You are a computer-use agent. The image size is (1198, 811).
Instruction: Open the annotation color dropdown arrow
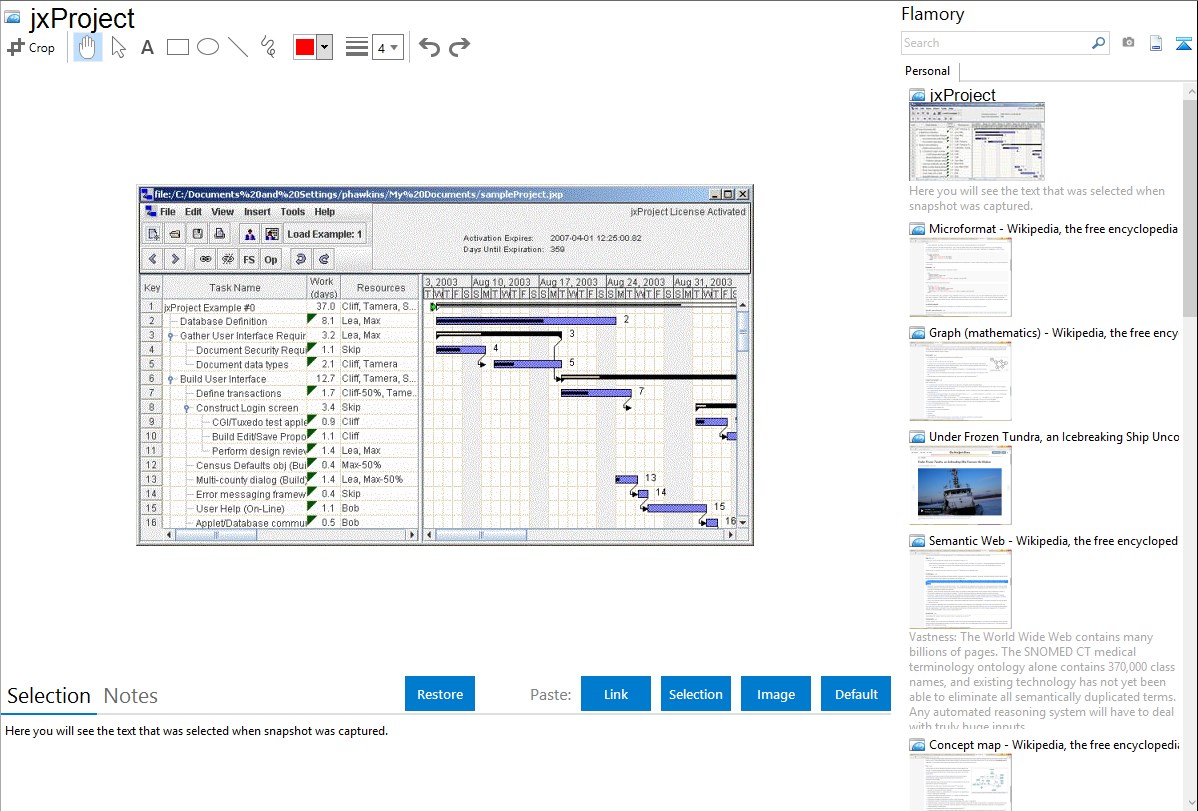click(x=324, y=47)
